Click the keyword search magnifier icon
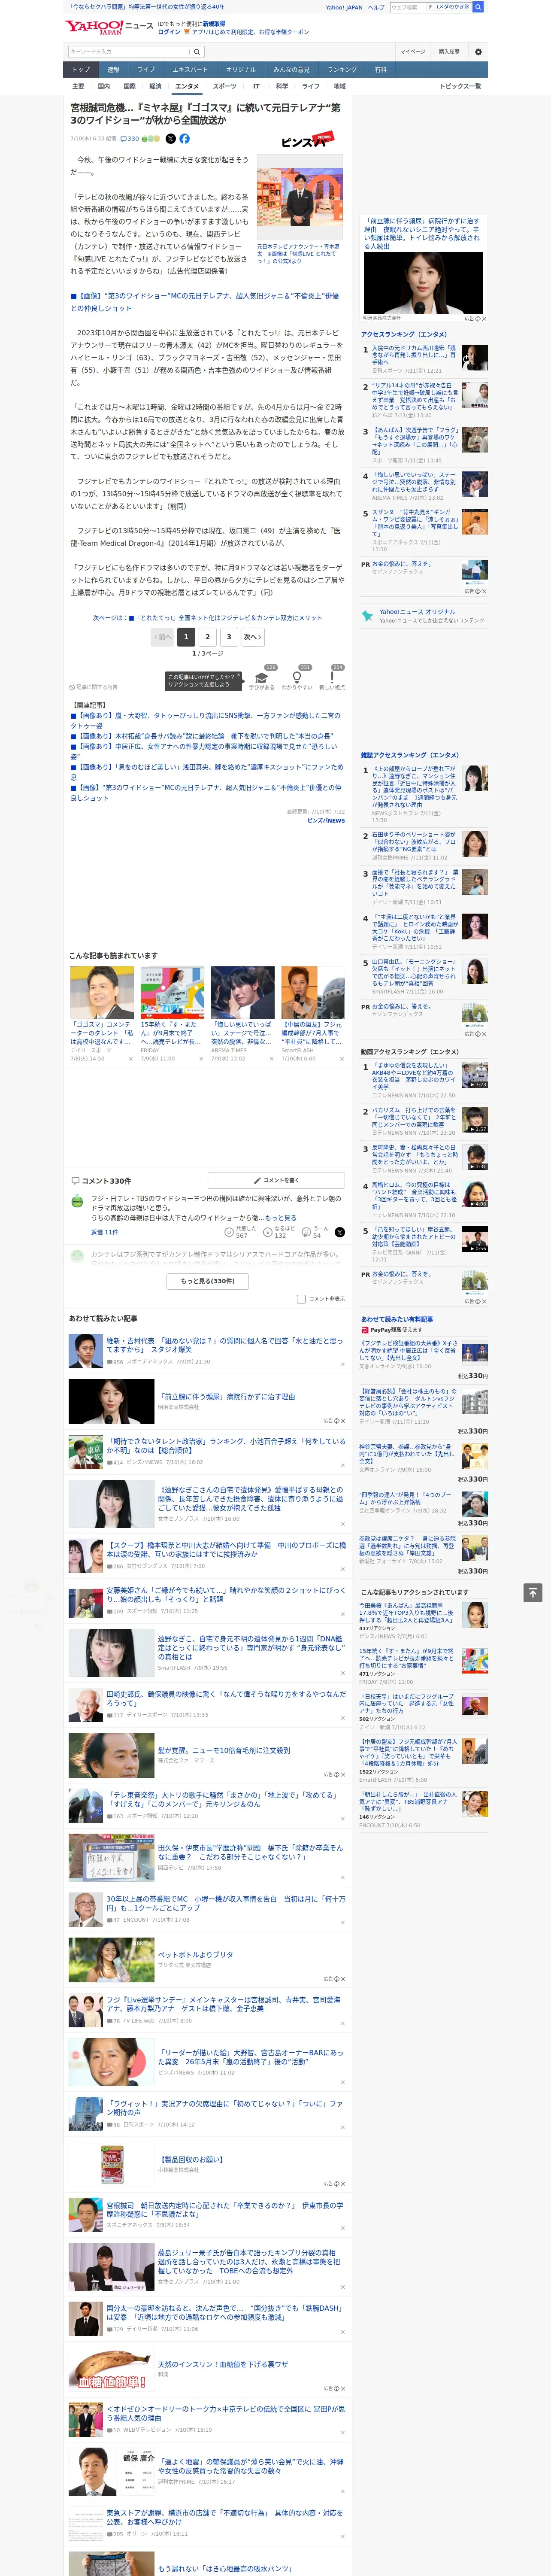Viewport: 551px width, 2576px height. point(197,52)
